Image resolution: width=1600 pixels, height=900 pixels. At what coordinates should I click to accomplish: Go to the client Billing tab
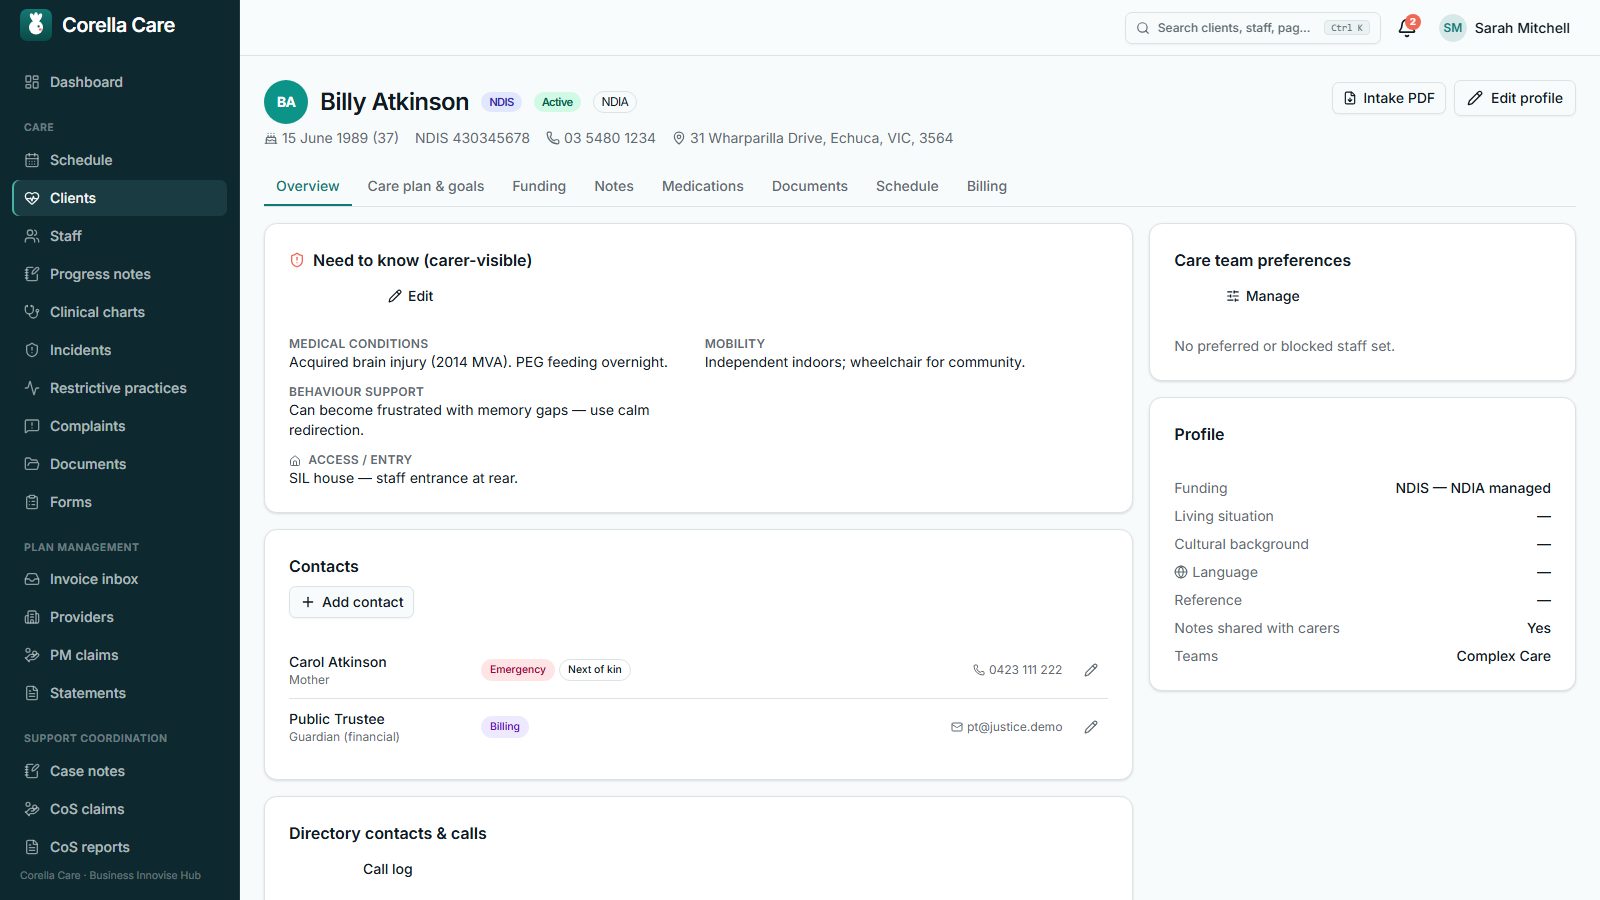pos(987,186)
